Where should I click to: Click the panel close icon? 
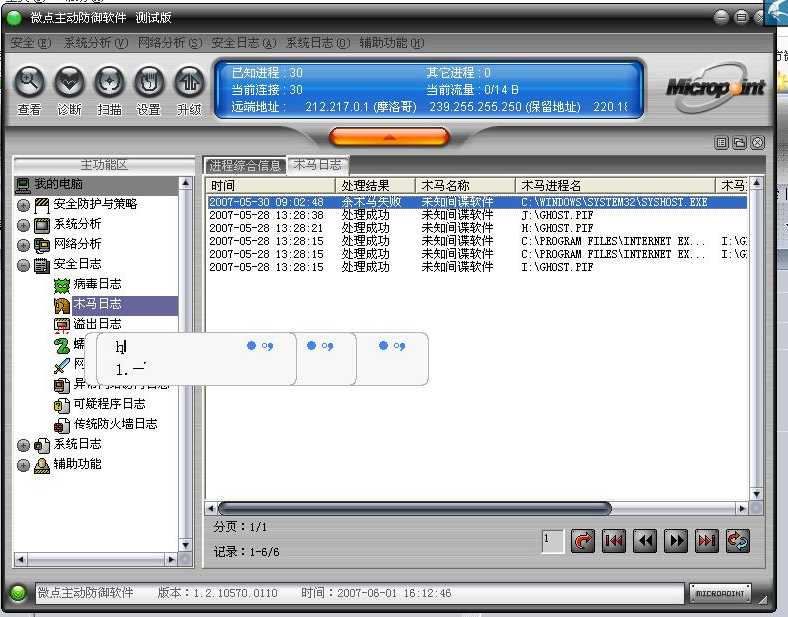coord(757,143)
